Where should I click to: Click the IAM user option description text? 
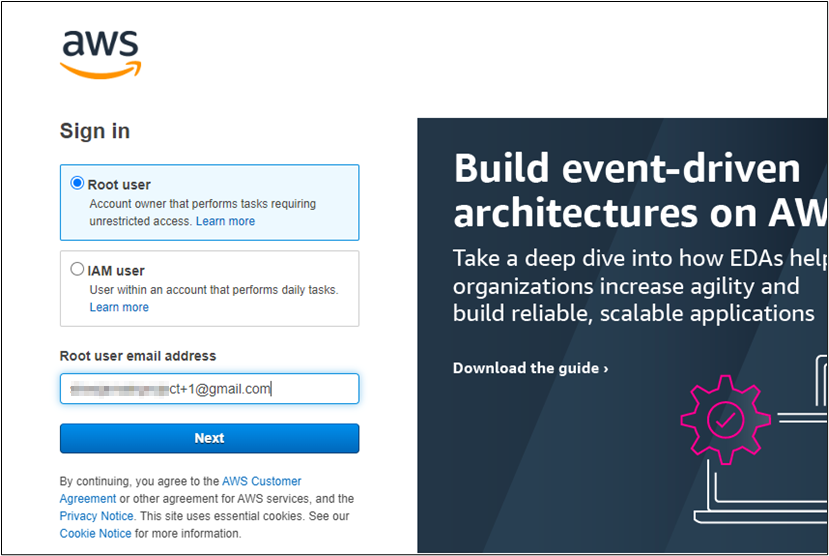pyautogui.click(x=213, y=290)
